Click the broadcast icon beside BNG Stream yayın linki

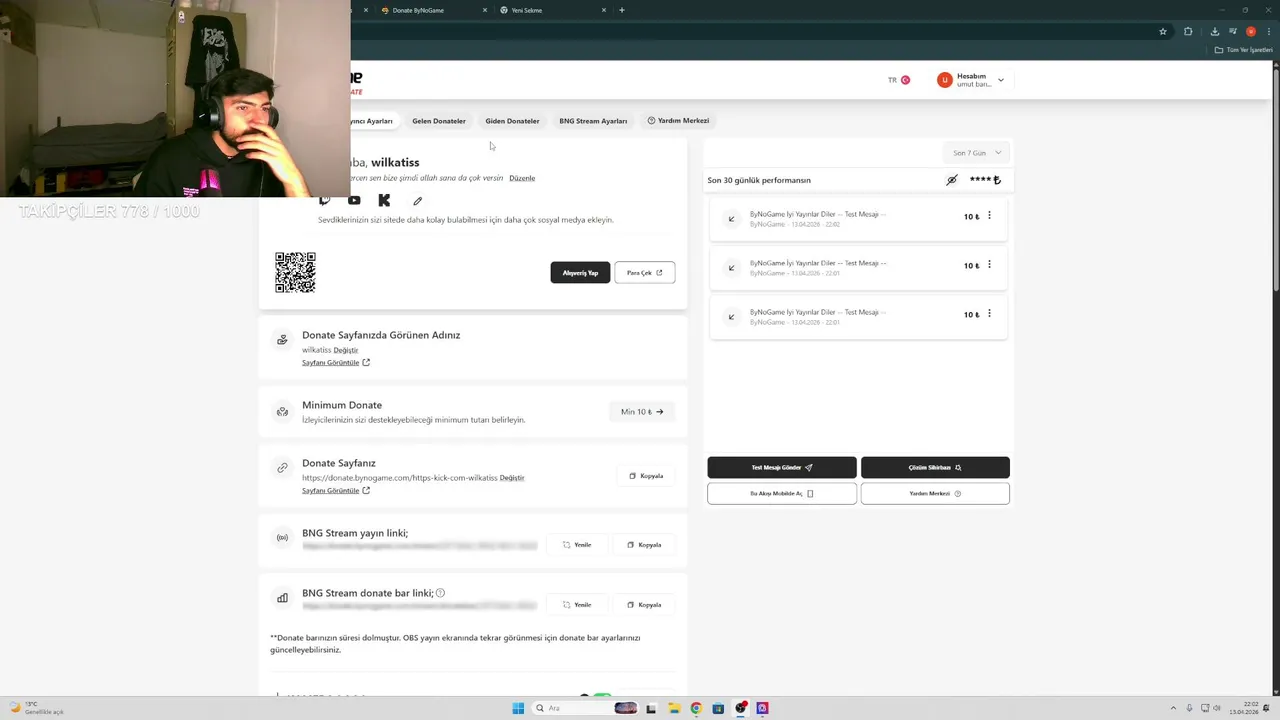click(282, 537)
